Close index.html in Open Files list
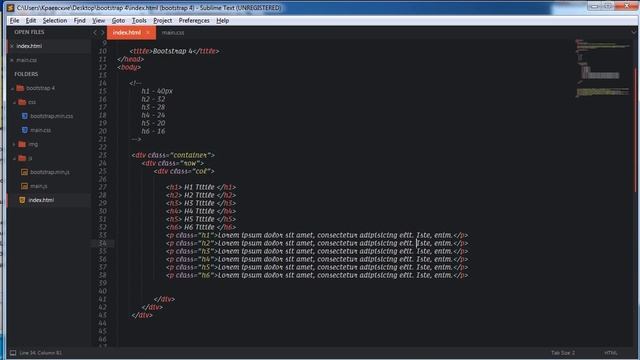Image resolution: width=640 pixels, height=360 pixels. pos(12,46)
